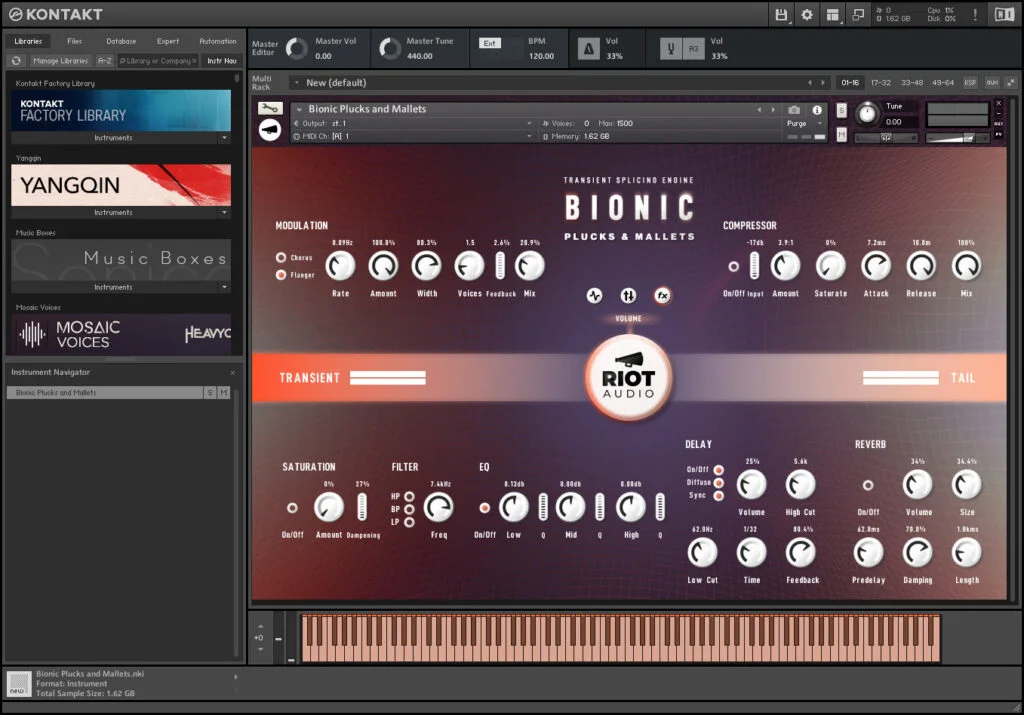Select the Chorus modulation radio button
The width and height of the screenshot is (1024, 715).
pyautogui.click(x=281, y=257)
